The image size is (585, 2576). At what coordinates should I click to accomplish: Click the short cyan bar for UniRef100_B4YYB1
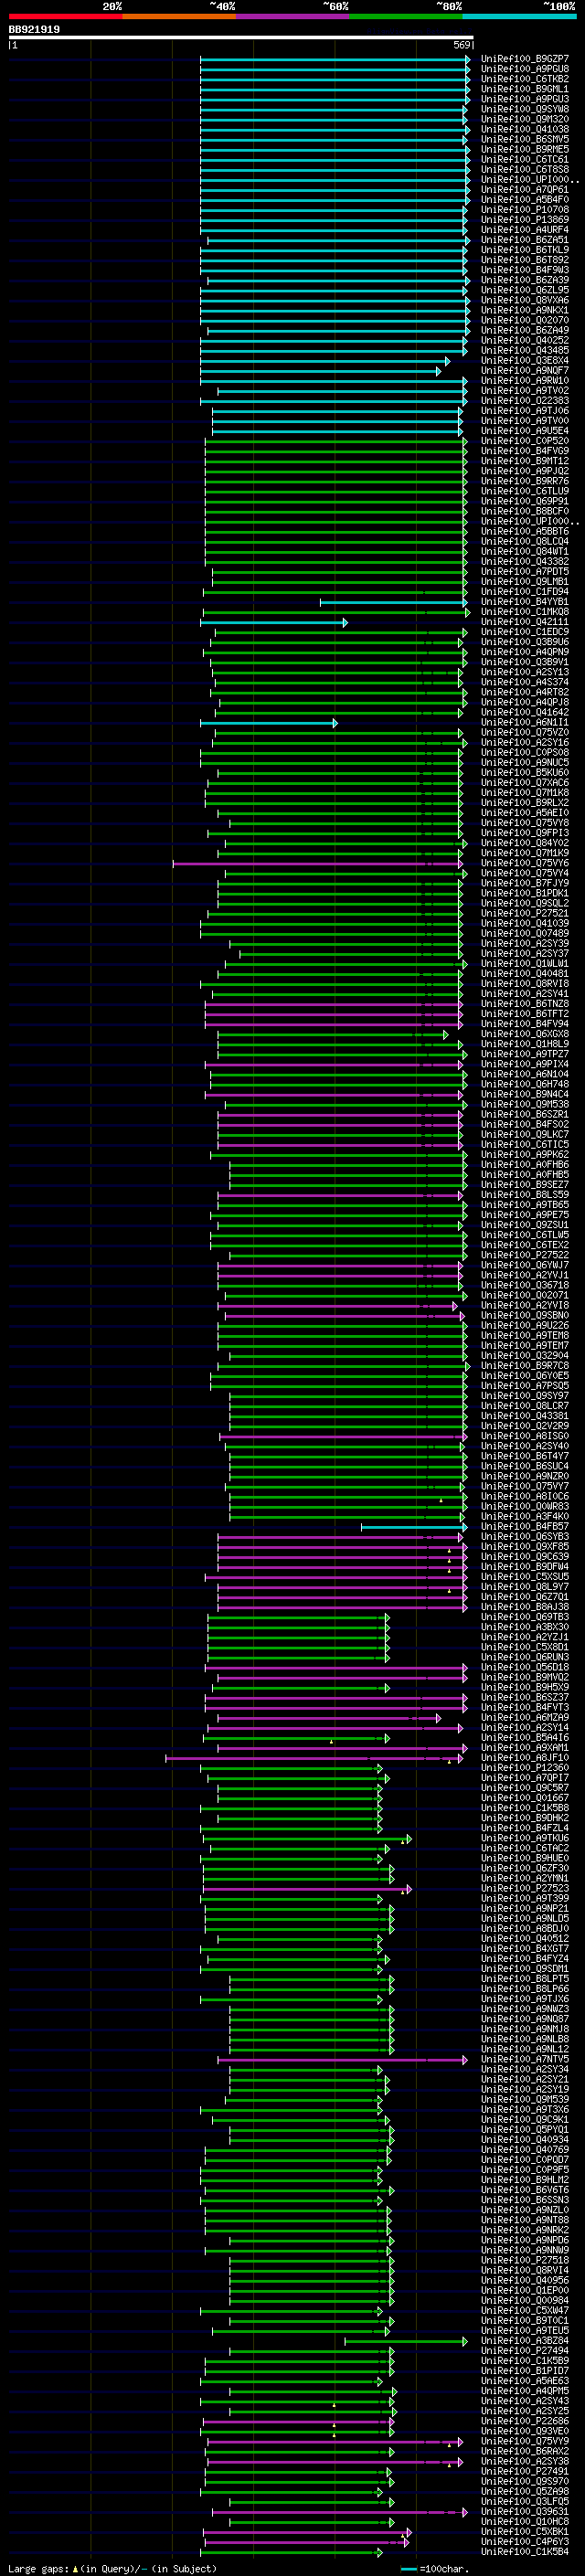[x=394, y=602]
